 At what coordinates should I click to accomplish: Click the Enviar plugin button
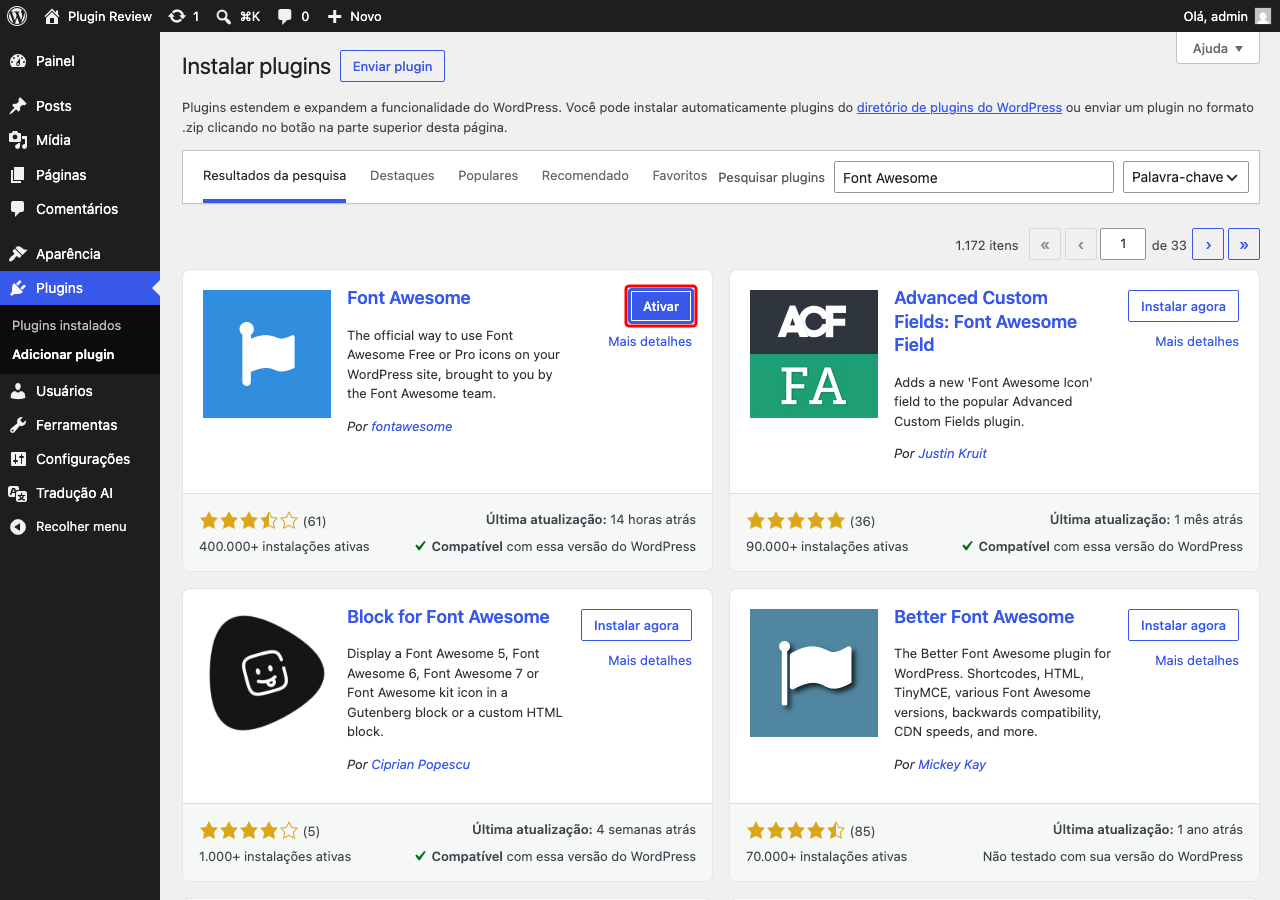click(x=392, y=66)
